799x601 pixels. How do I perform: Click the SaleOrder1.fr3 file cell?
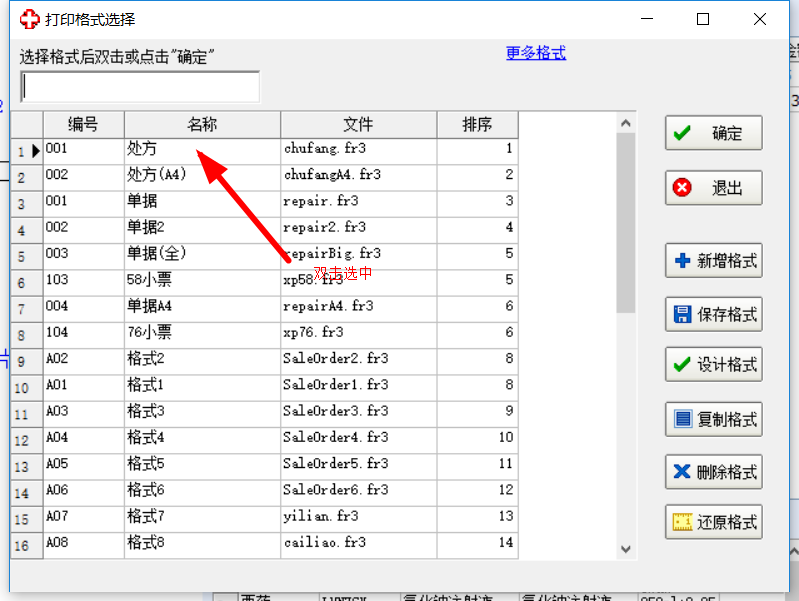tap(358, 387)
